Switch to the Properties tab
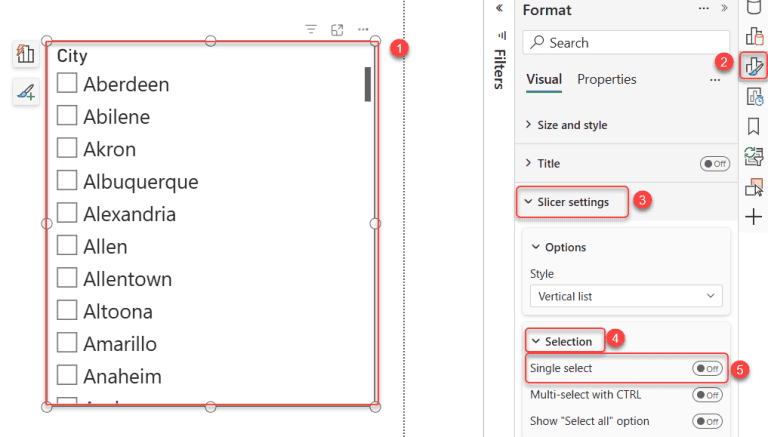Image resolution: width=768 pixels, height=437 pixels. 606,79
